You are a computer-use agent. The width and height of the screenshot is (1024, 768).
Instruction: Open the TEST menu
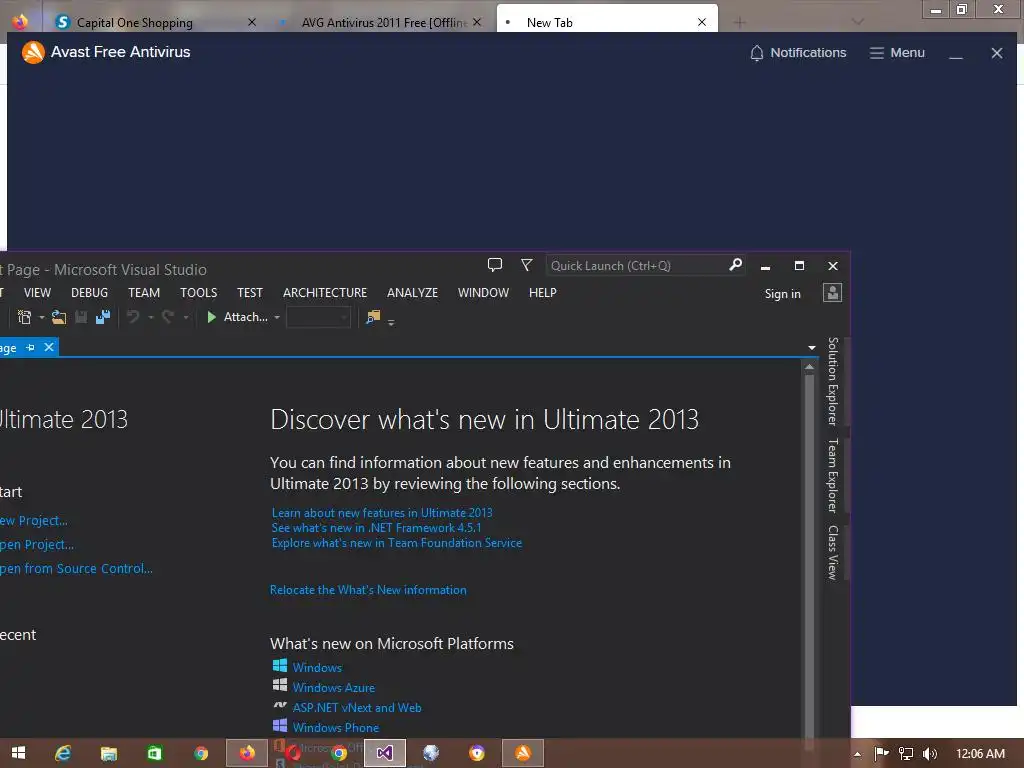pyautogui.click(x=249, y=293)
